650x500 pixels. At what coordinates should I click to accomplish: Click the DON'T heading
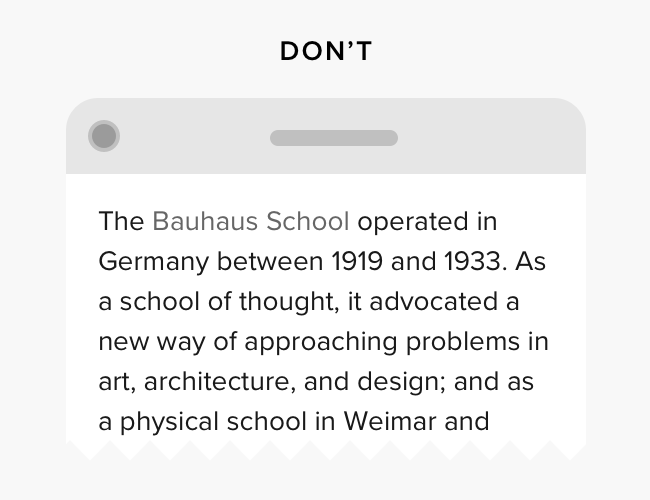click(326, 52)
